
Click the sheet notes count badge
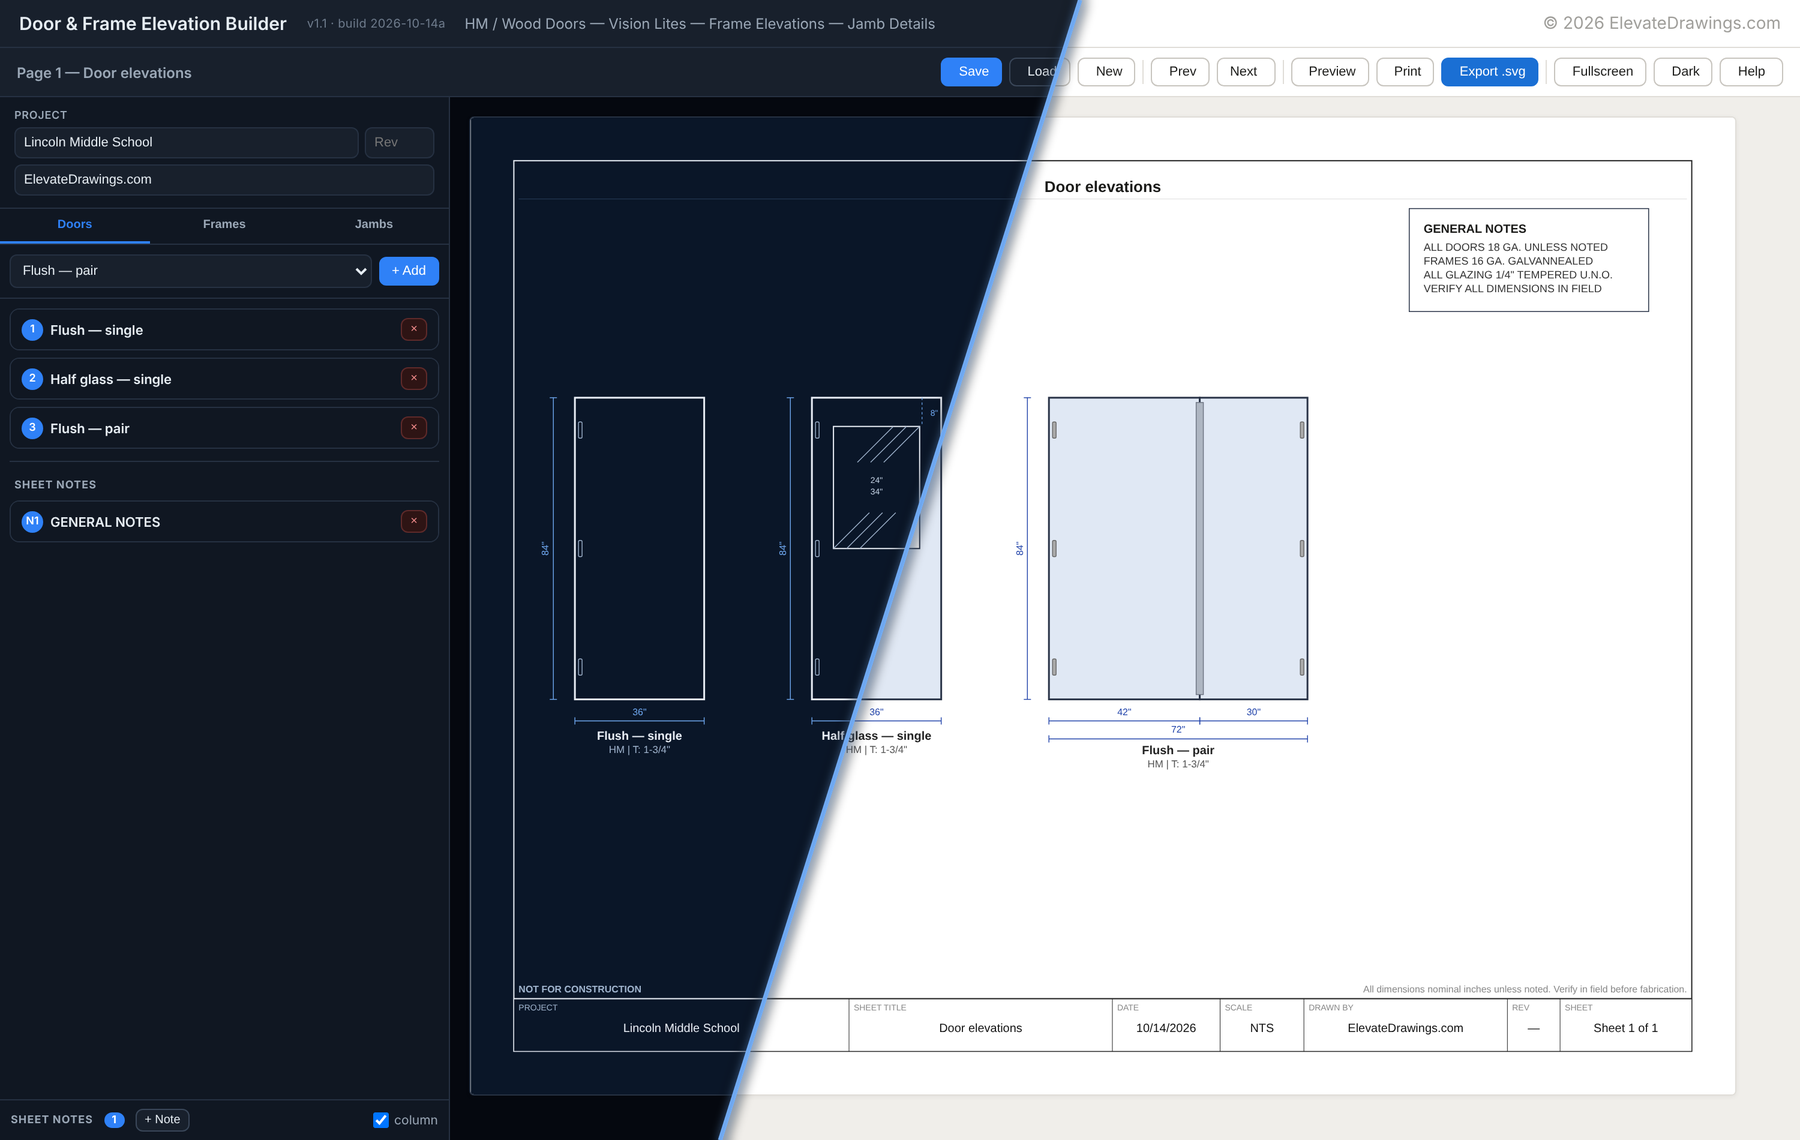click(114, 1120)
